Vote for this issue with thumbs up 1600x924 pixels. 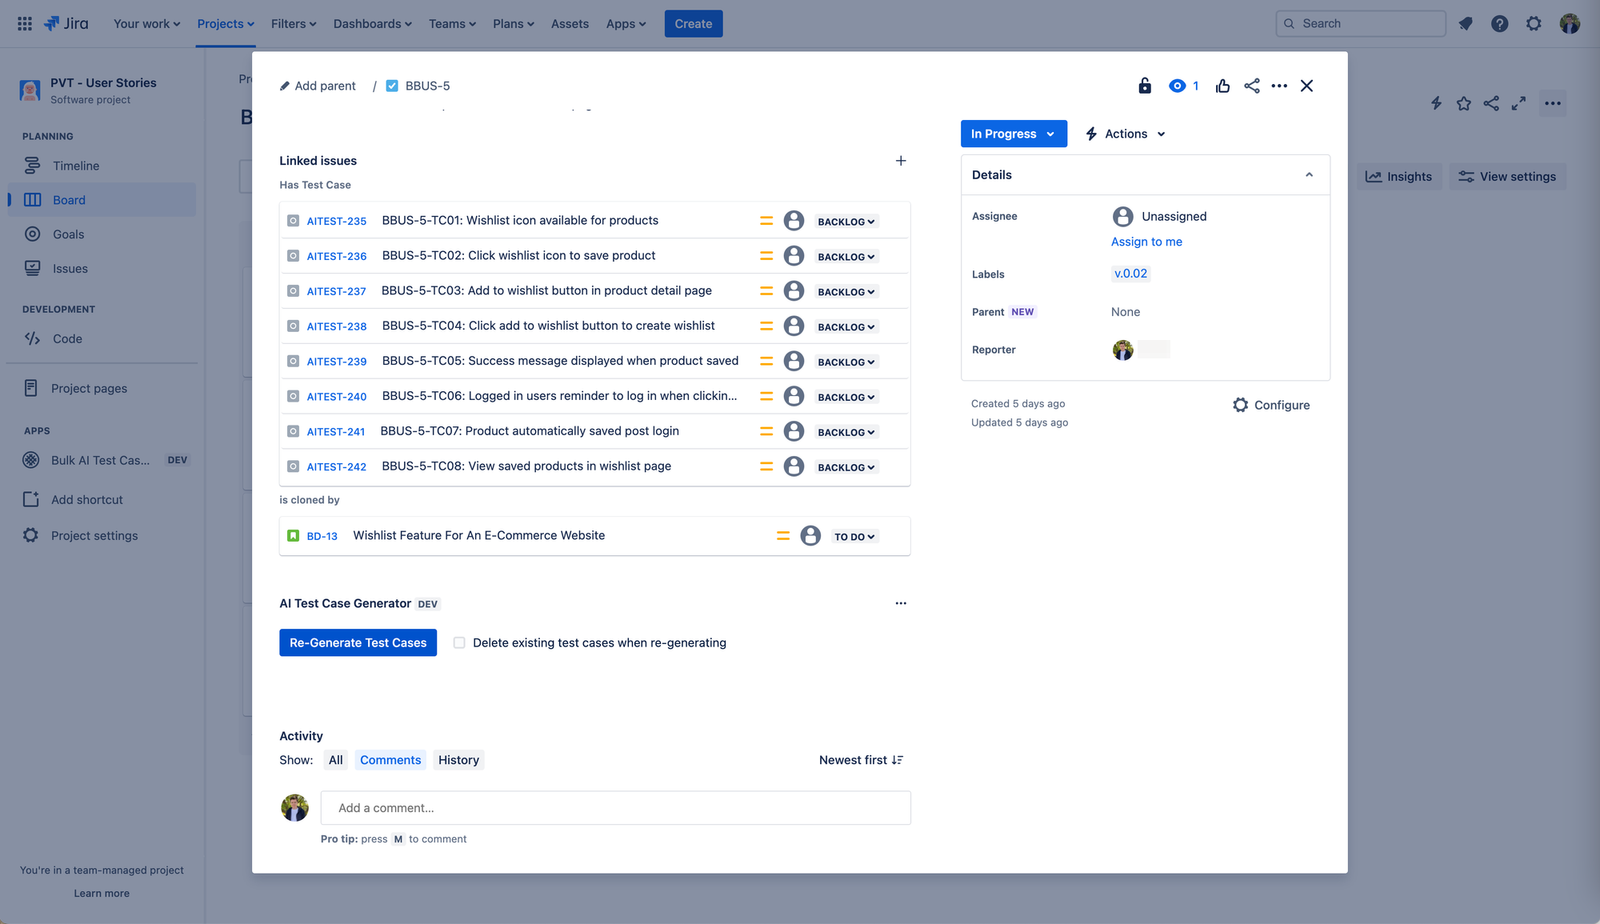[x=1222, y=86]
